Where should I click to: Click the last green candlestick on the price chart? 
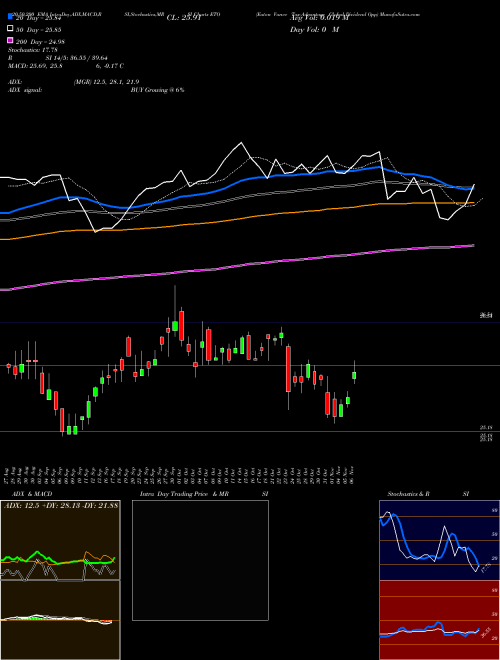coord(354,374)
